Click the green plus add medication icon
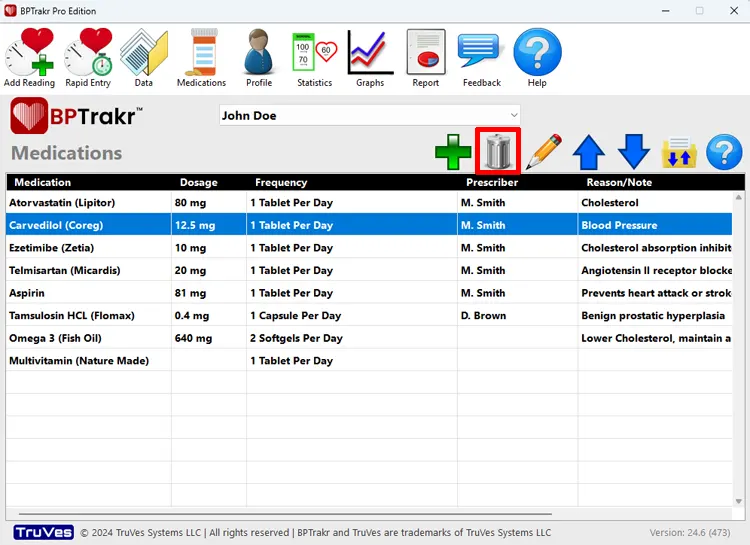 453,153
